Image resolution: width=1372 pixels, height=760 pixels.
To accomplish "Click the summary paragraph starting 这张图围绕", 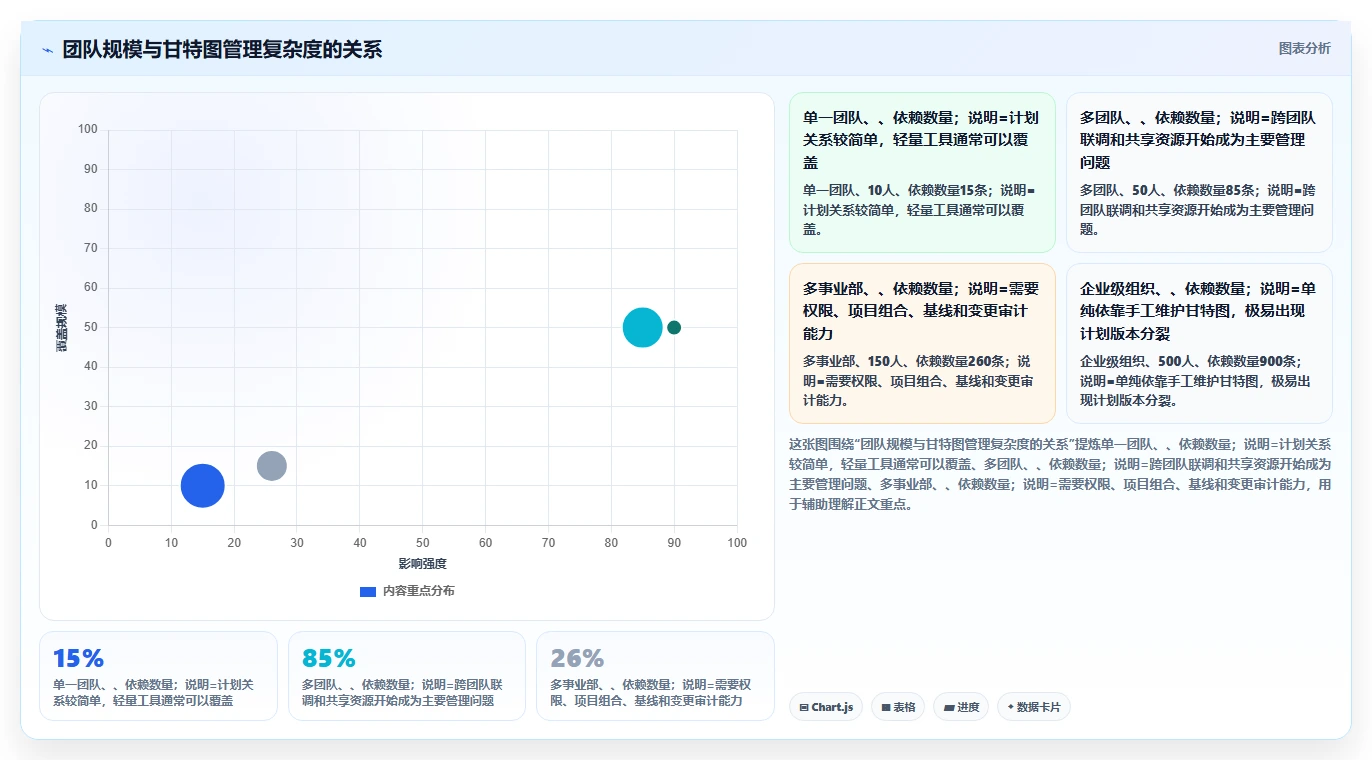I will point(1061,474).
